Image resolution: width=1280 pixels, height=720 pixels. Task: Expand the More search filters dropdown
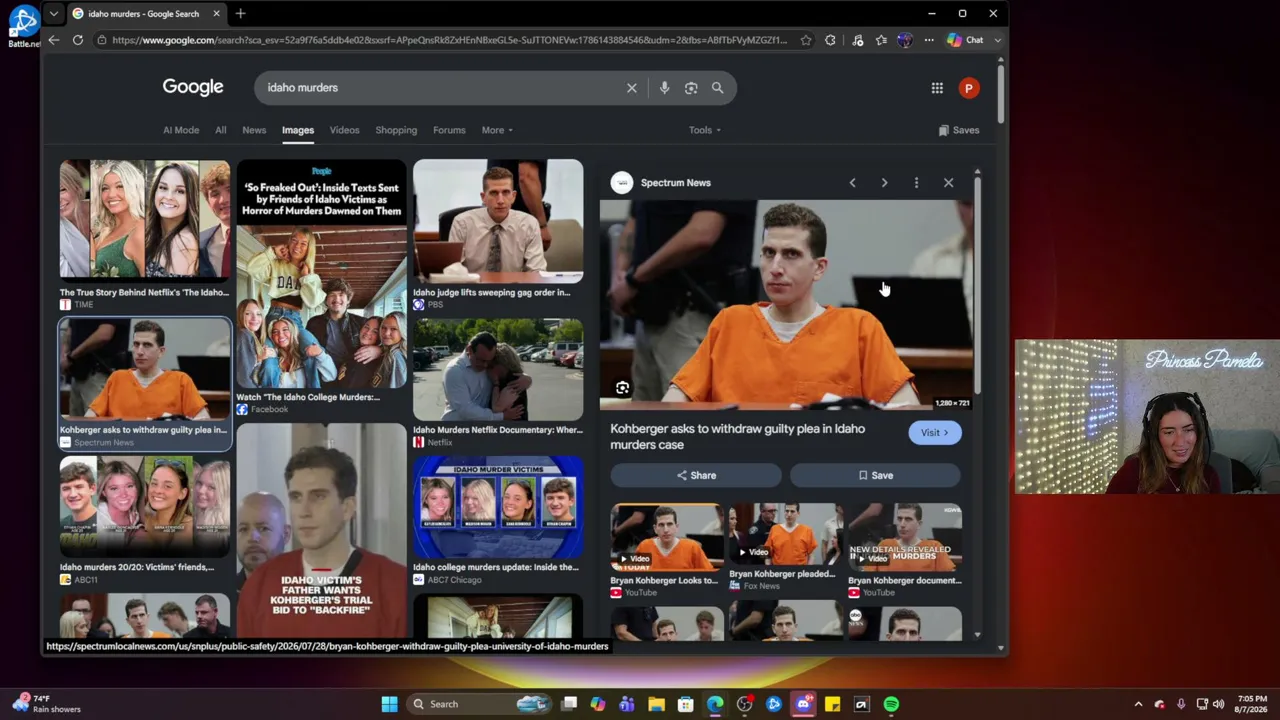pos(497,130)
